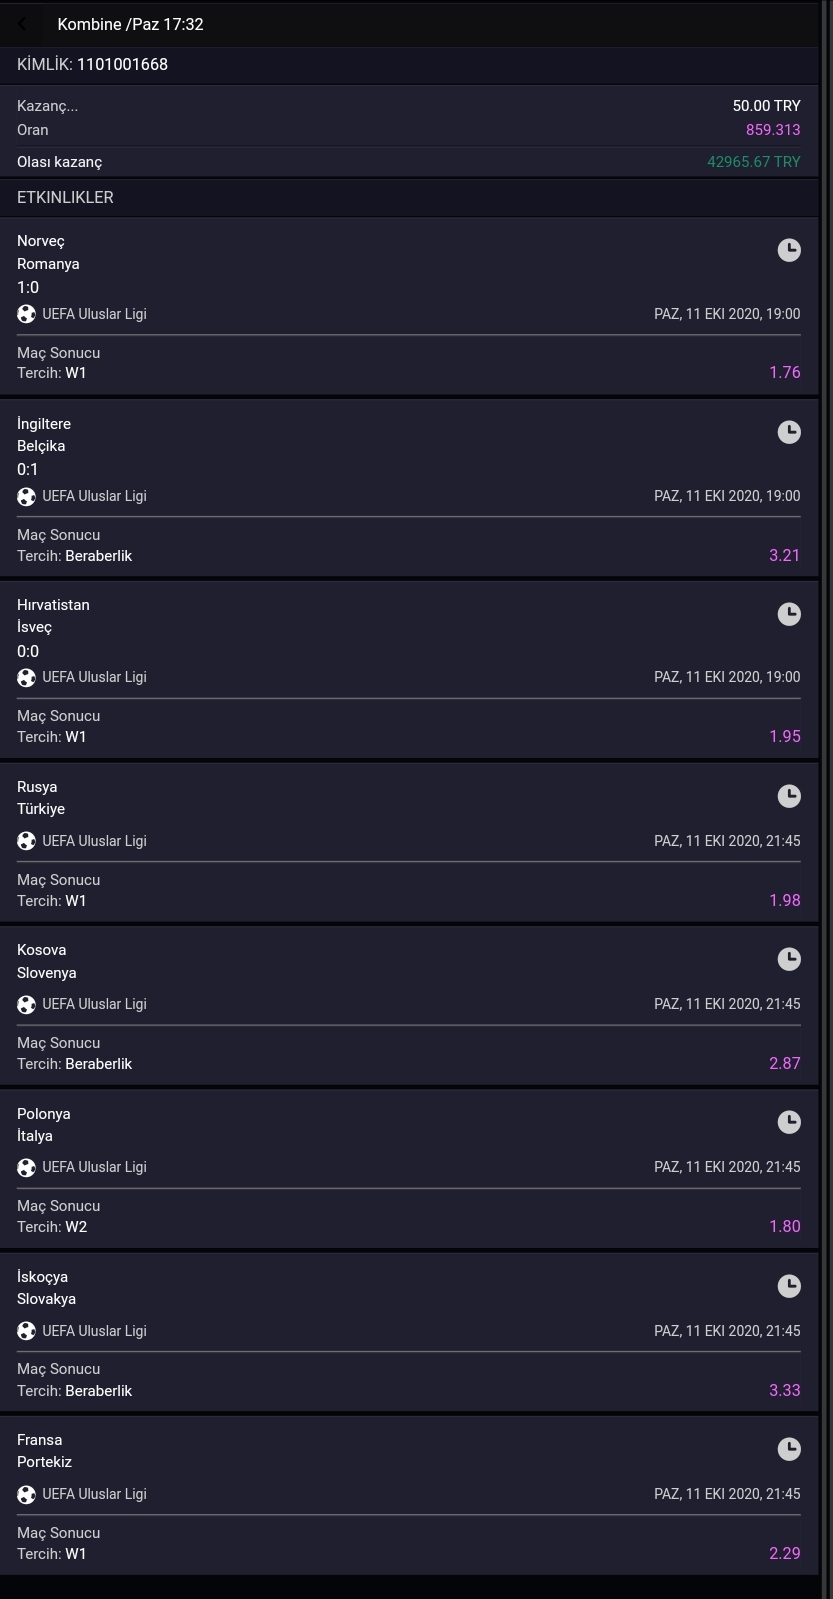The width and height of the screenshot is (833, 1599).
Task: Click clock icon for Hırvatistan-İsveç match
Action: (x=789, y=614)
